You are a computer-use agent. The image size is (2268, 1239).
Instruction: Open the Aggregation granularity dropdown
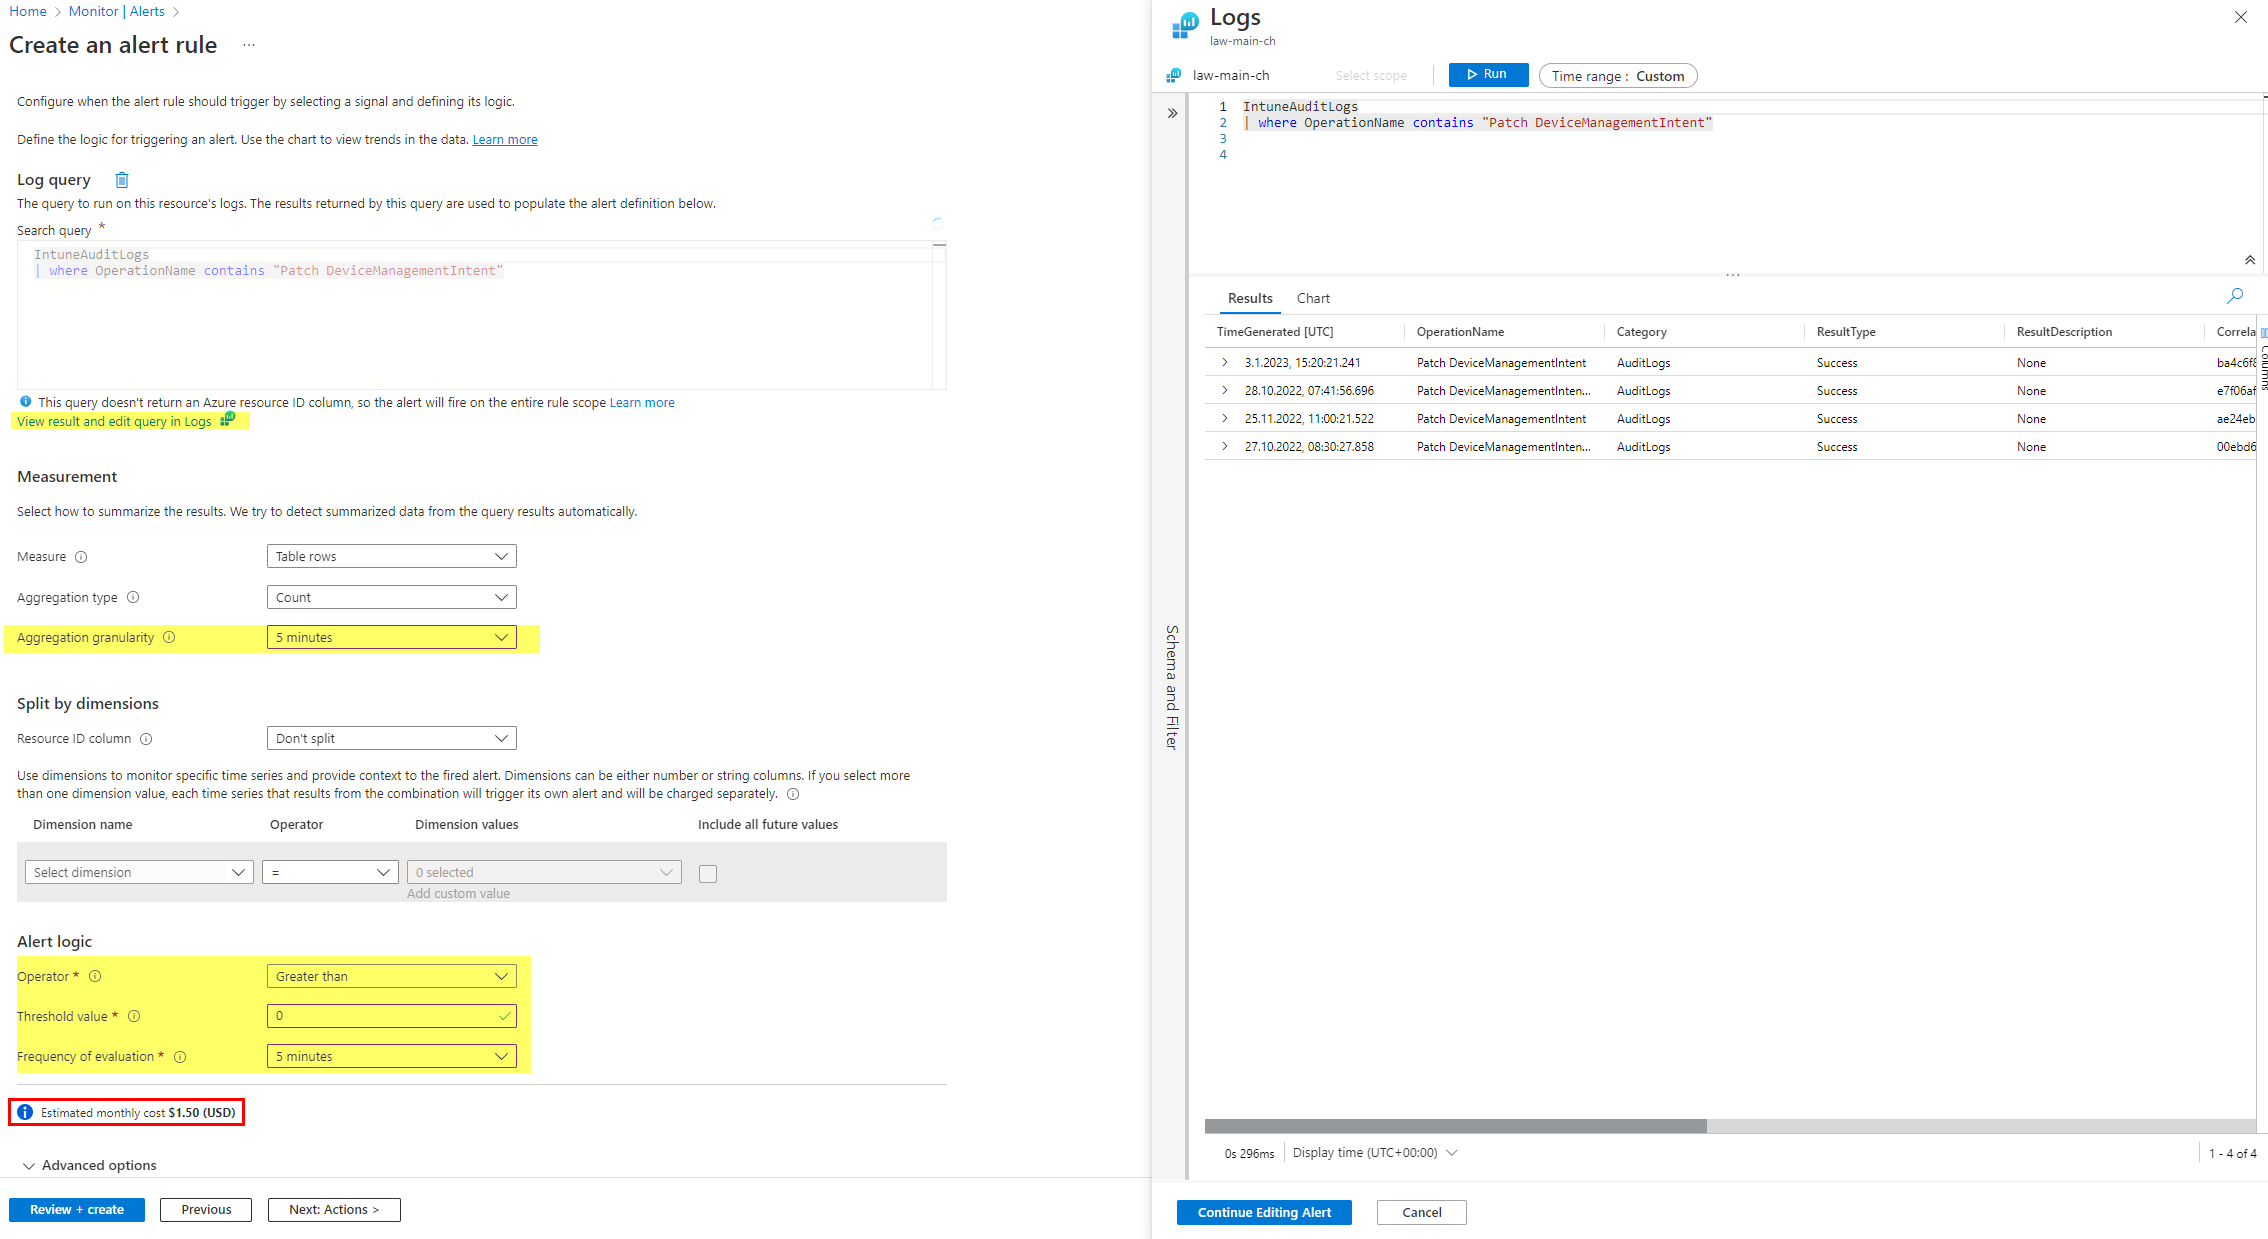pos(391,638)
